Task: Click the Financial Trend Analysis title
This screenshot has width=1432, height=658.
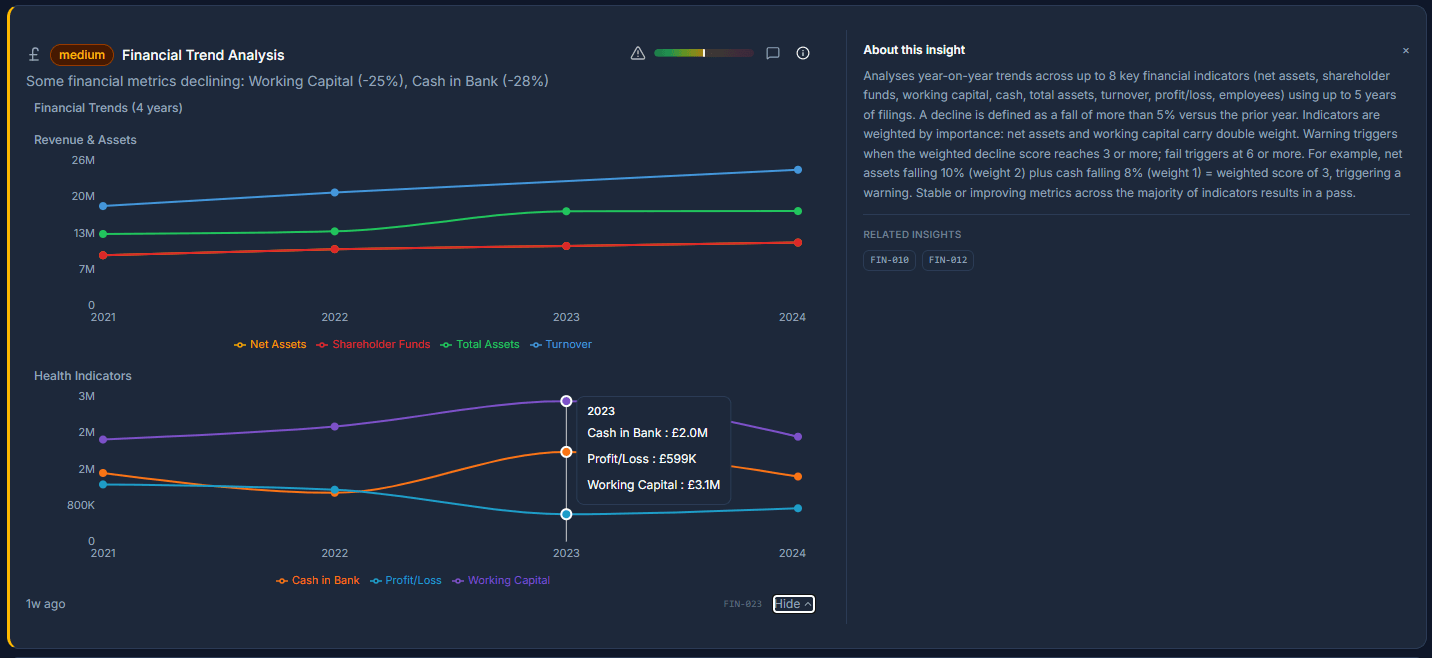Action: 203,55
